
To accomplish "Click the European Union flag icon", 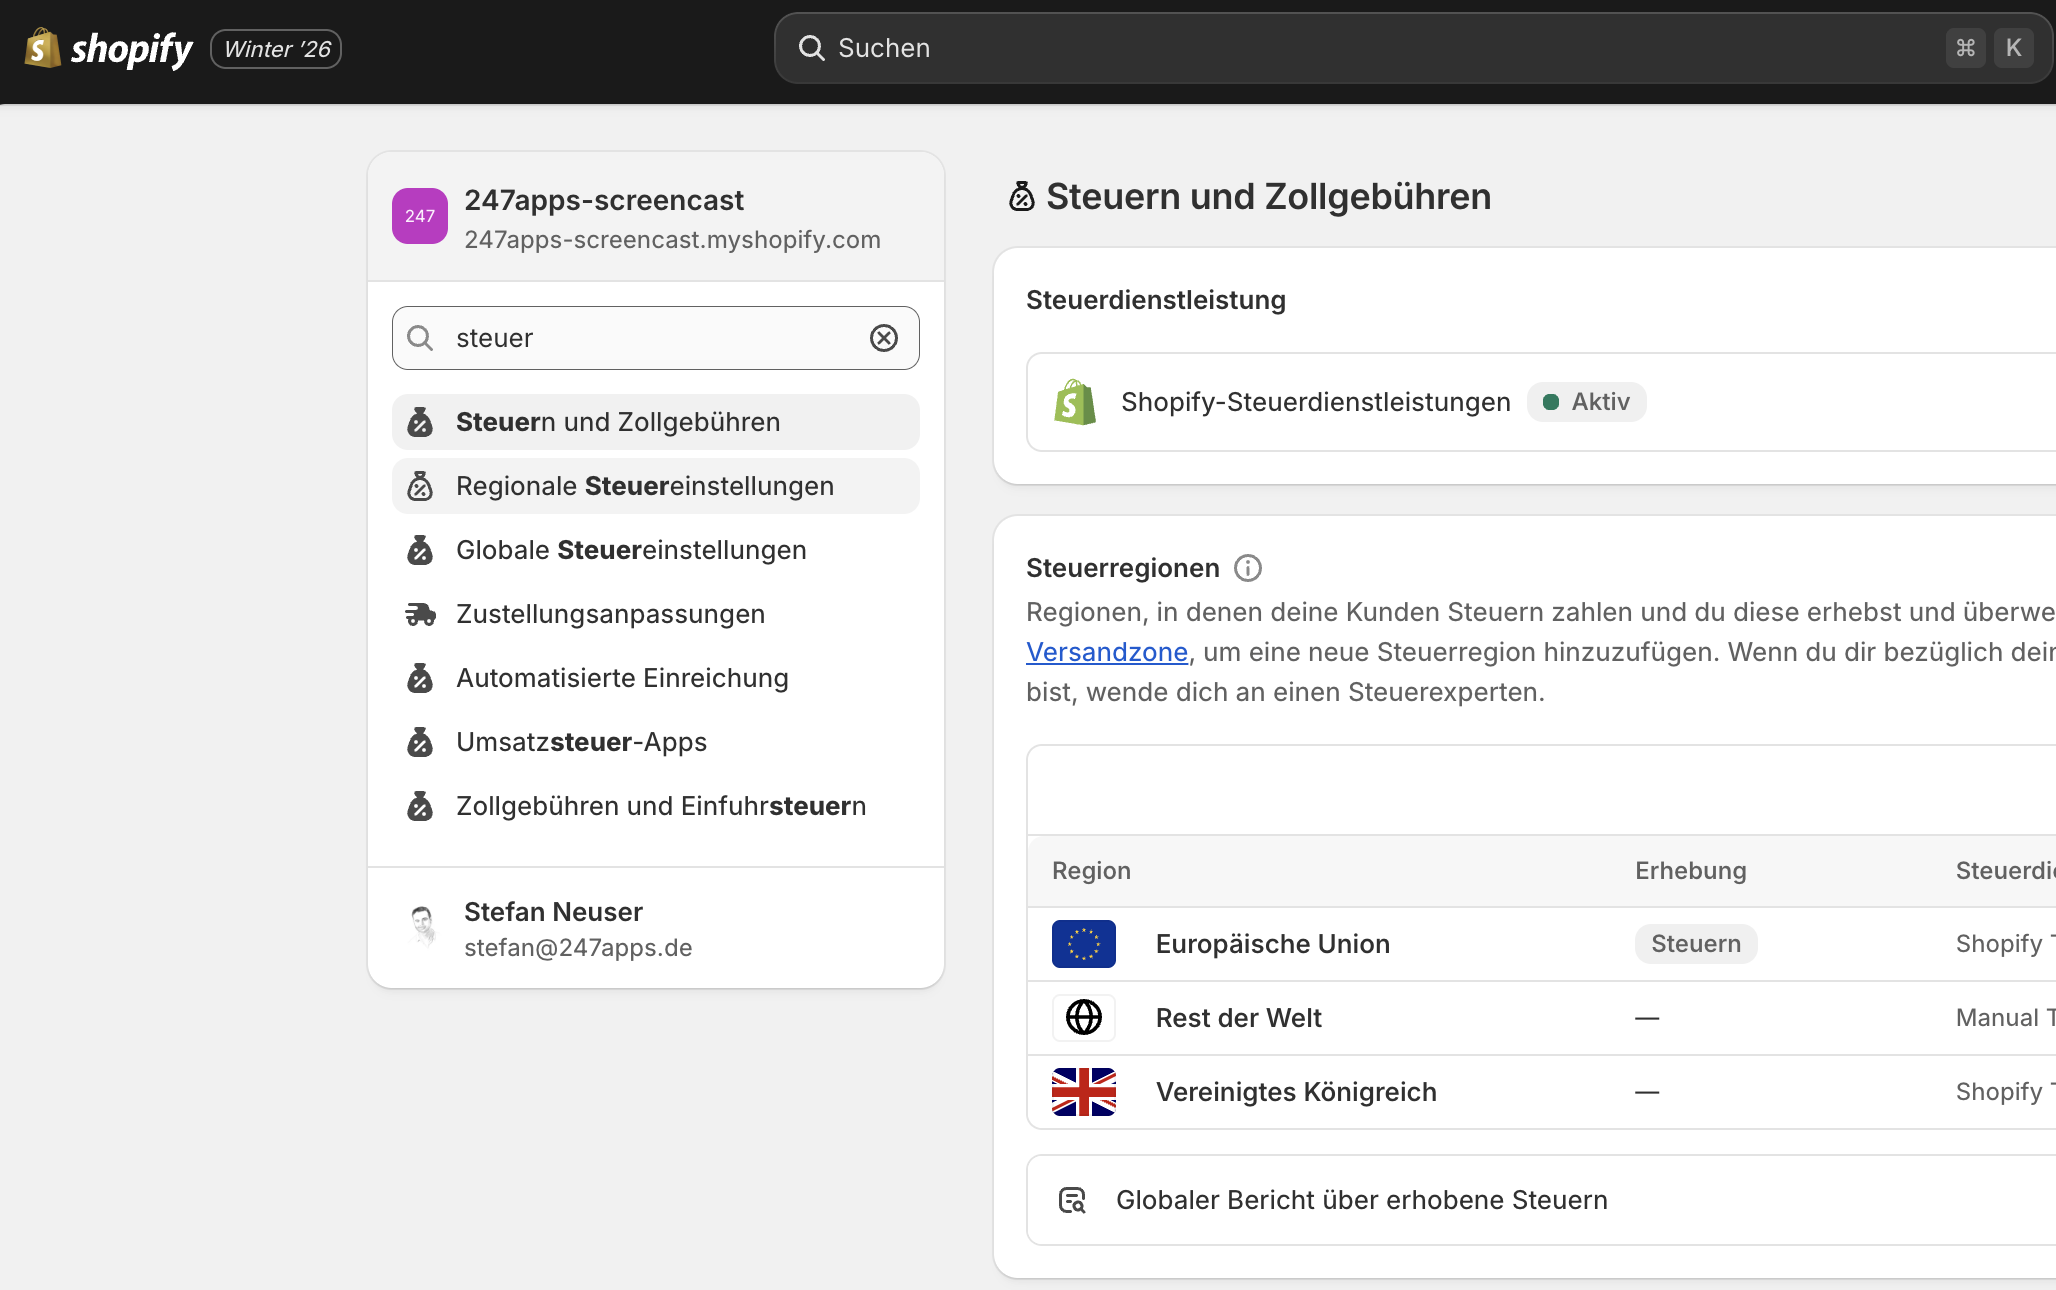I will pos(1083,944).
